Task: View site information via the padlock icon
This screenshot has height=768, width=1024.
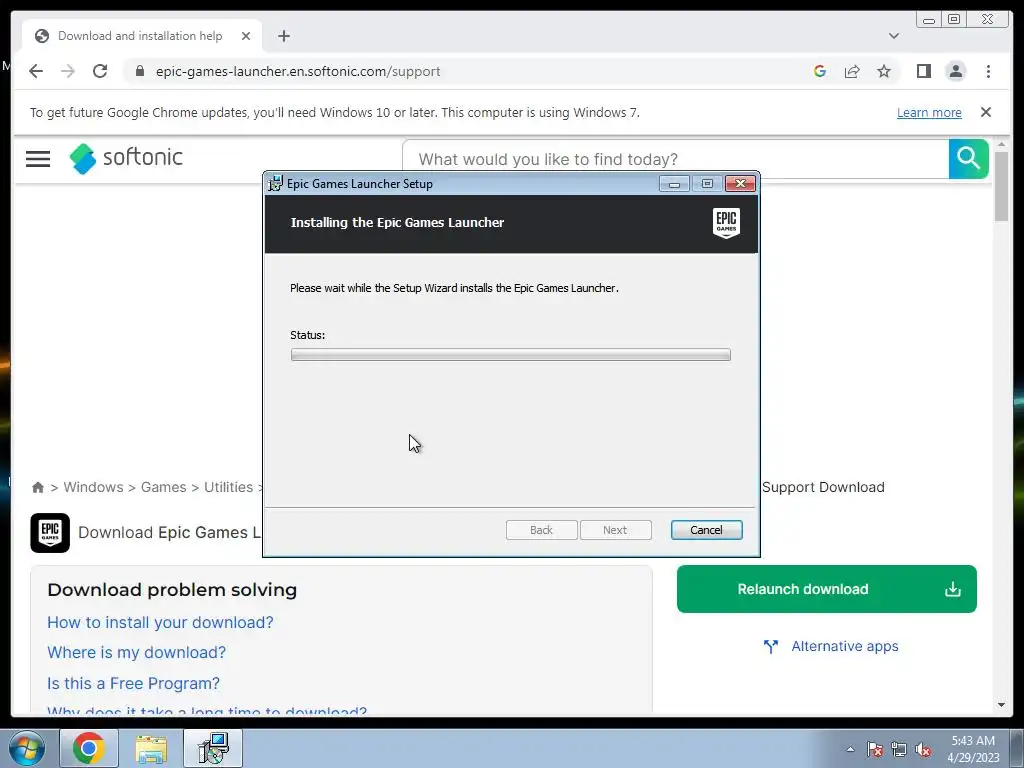Action: pos(140,71)
